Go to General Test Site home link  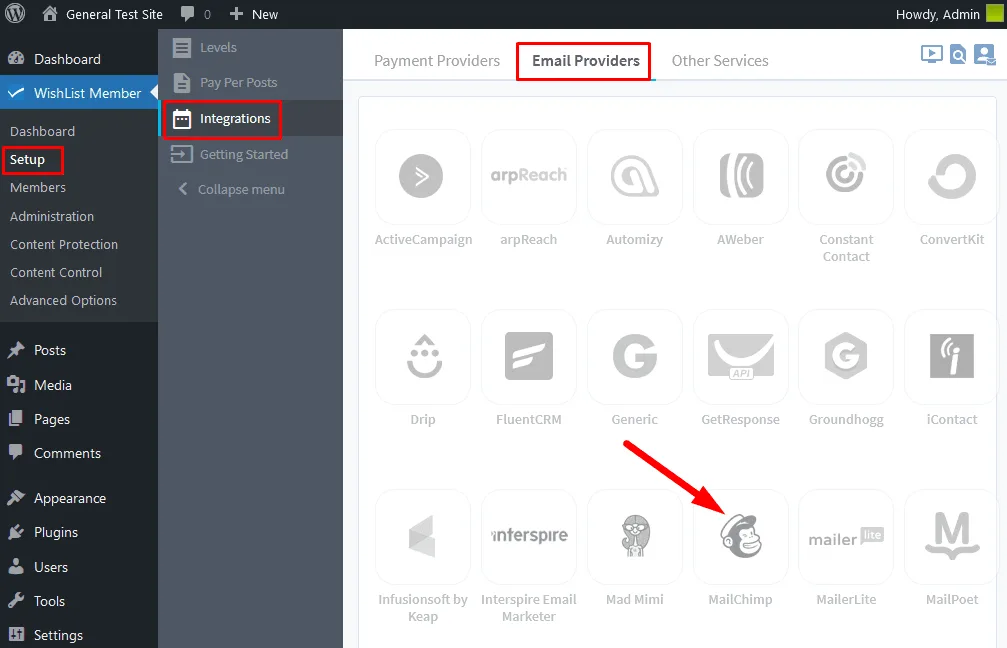click(102, 14)
